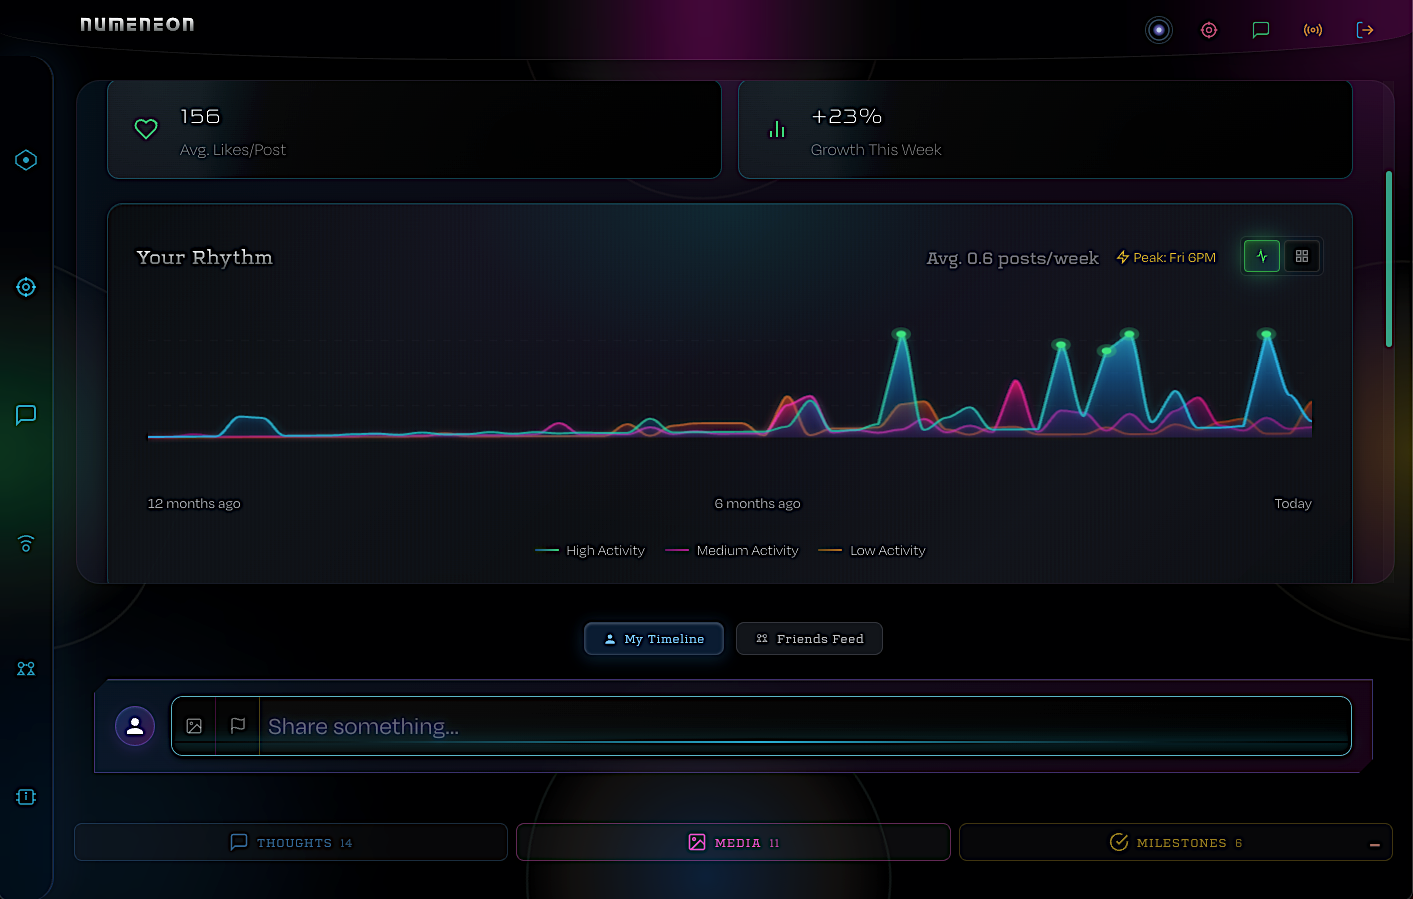Attach an image using the composer image icon
Viewport: 1413px width, 899px height.
(x=194, y=726)
